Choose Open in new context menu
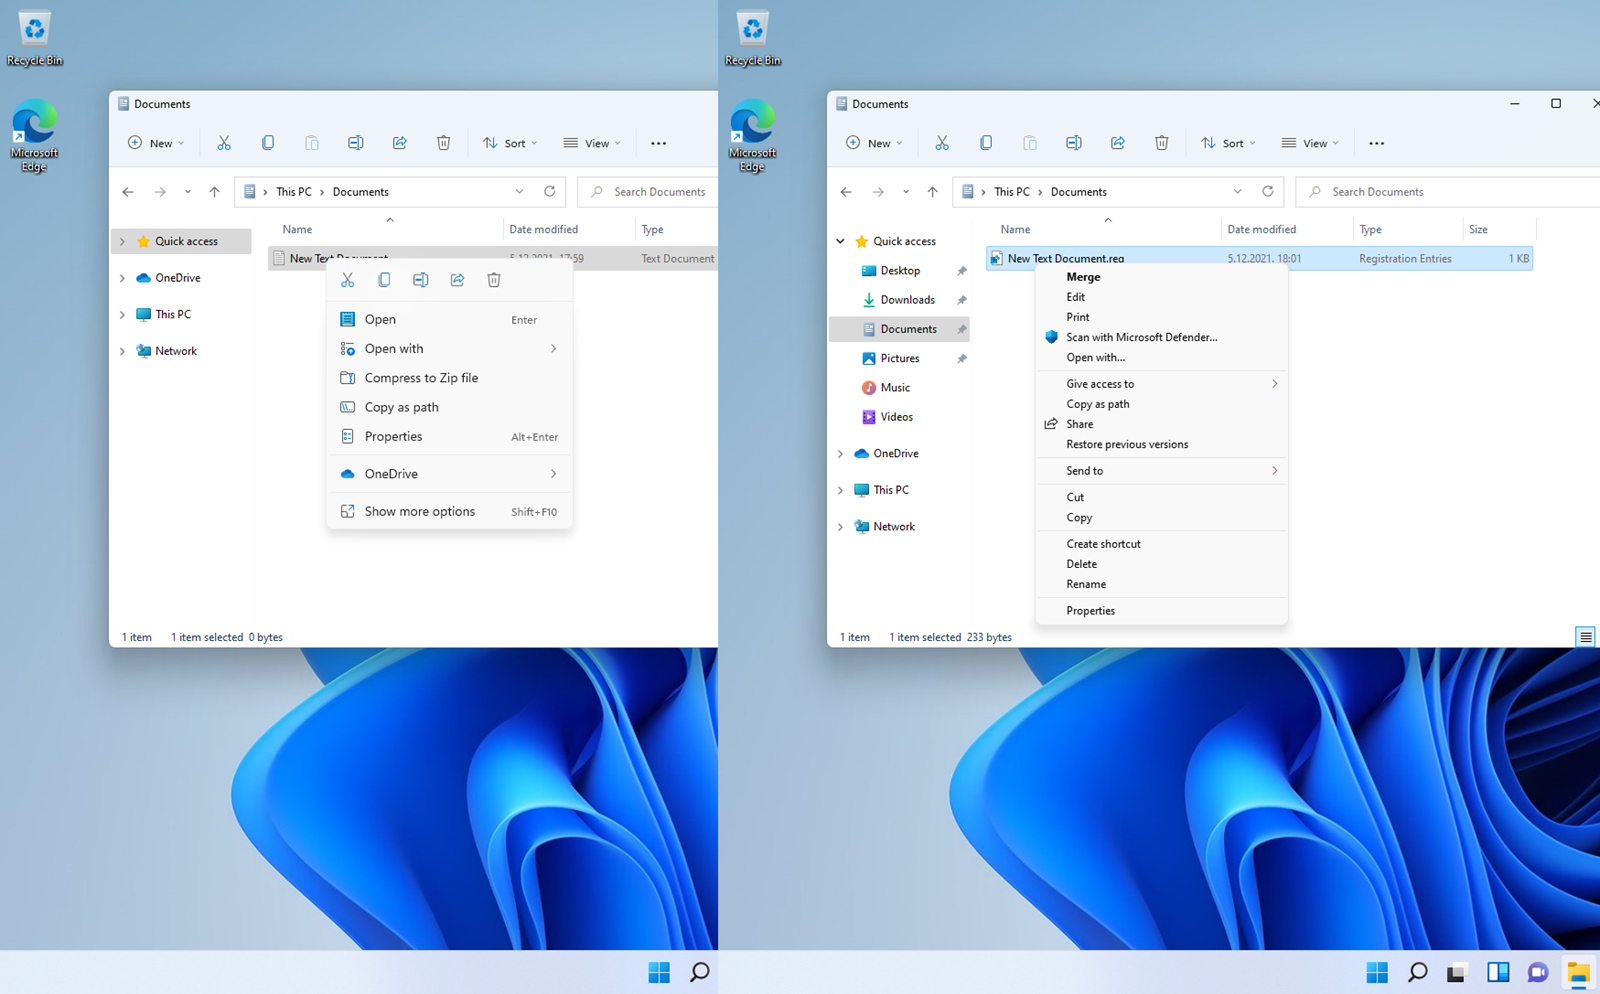The image size is (1600, 994). (x=450, y=319)
